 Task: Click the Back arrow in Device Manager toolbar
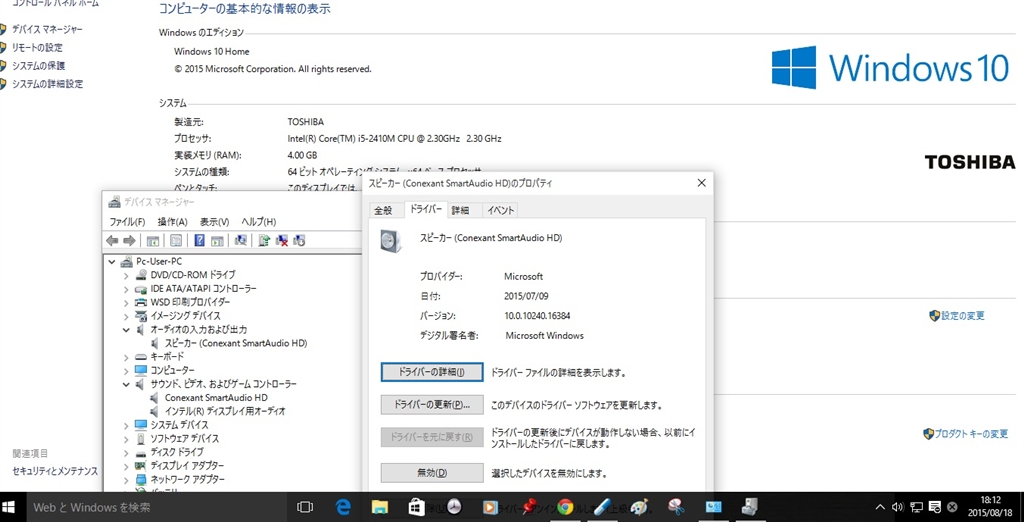(x=112, y=240)
